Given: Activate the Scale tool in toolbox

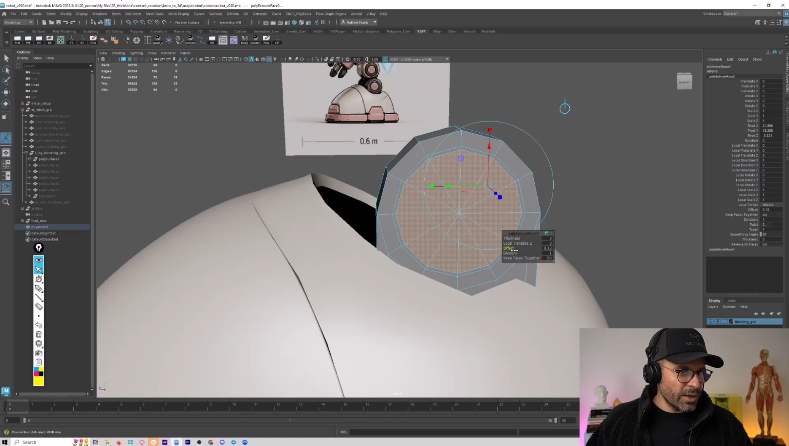Looking at the screenshot, I should point(6,115).
